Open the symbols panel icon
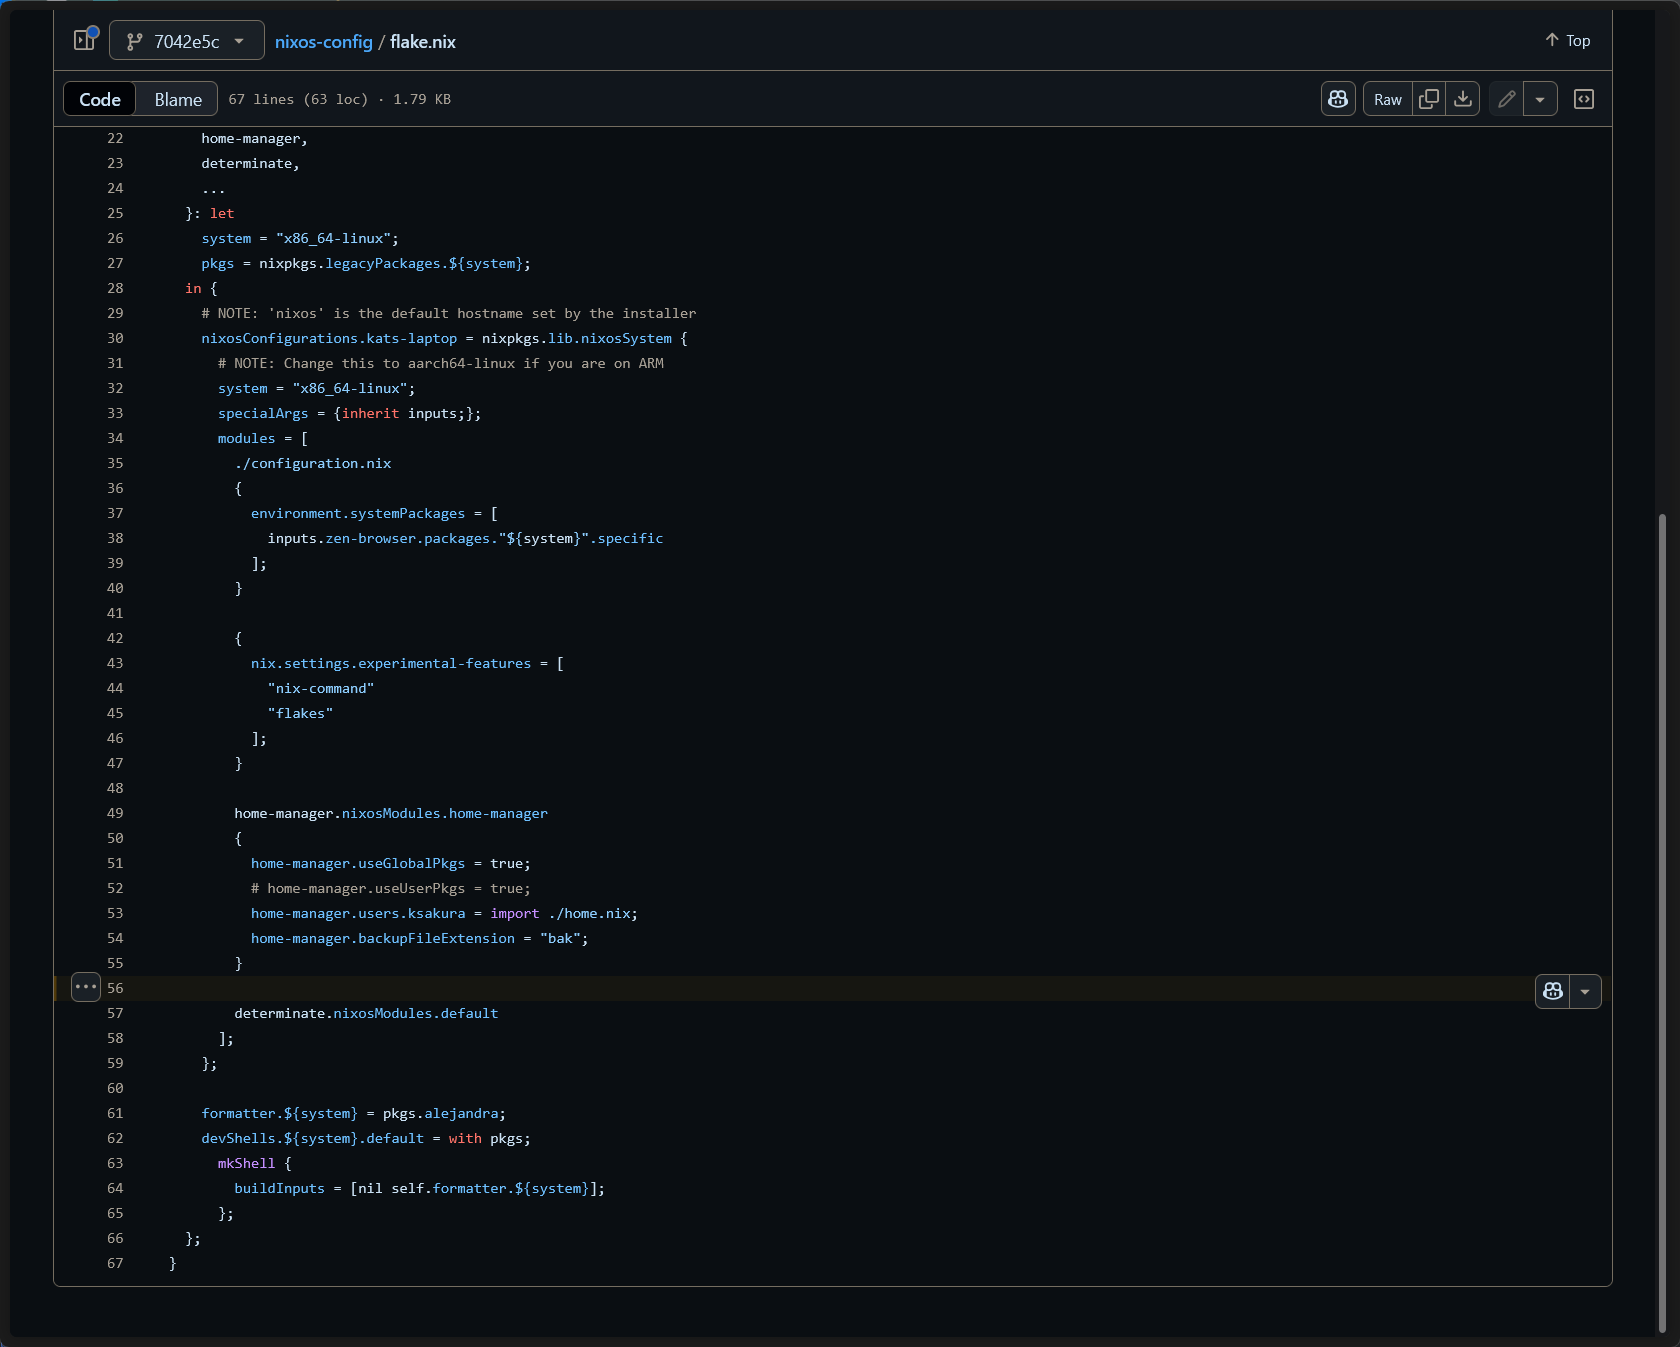The height and width of the screenshot is (1347, 1680). click(1584, 99)
